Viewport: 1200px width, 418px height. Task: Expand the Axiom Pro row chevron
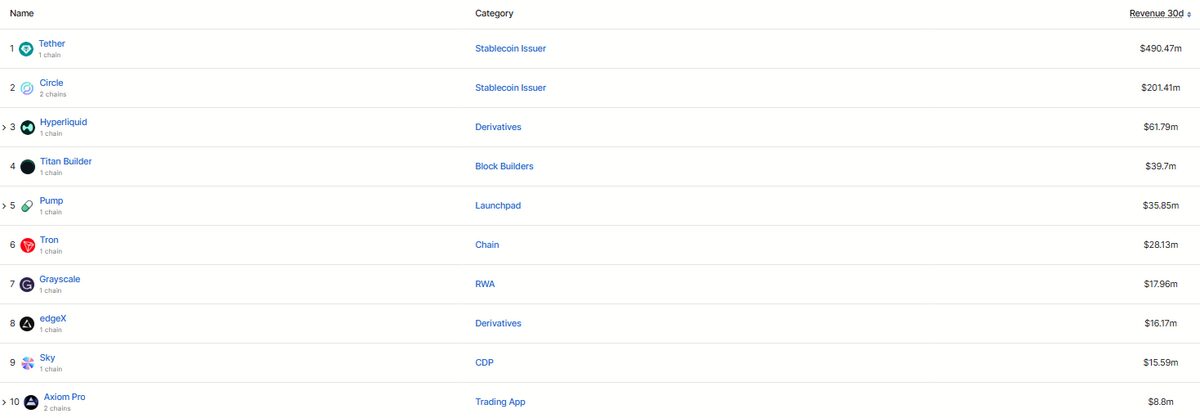(4, 402)
